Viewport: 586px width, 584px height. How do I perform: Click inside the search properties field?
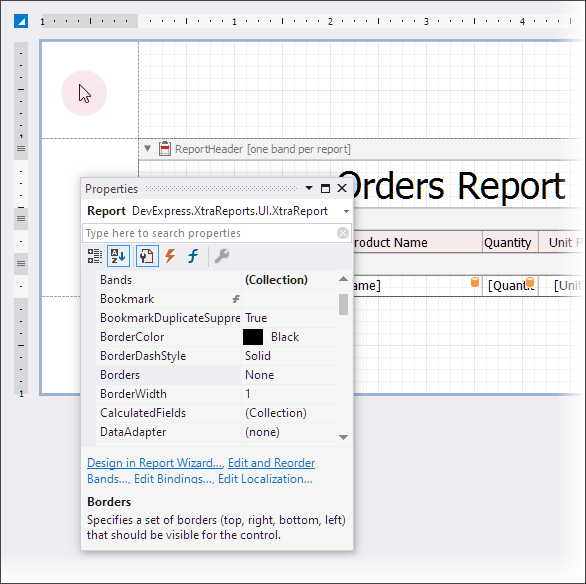[x=209, y=233]
